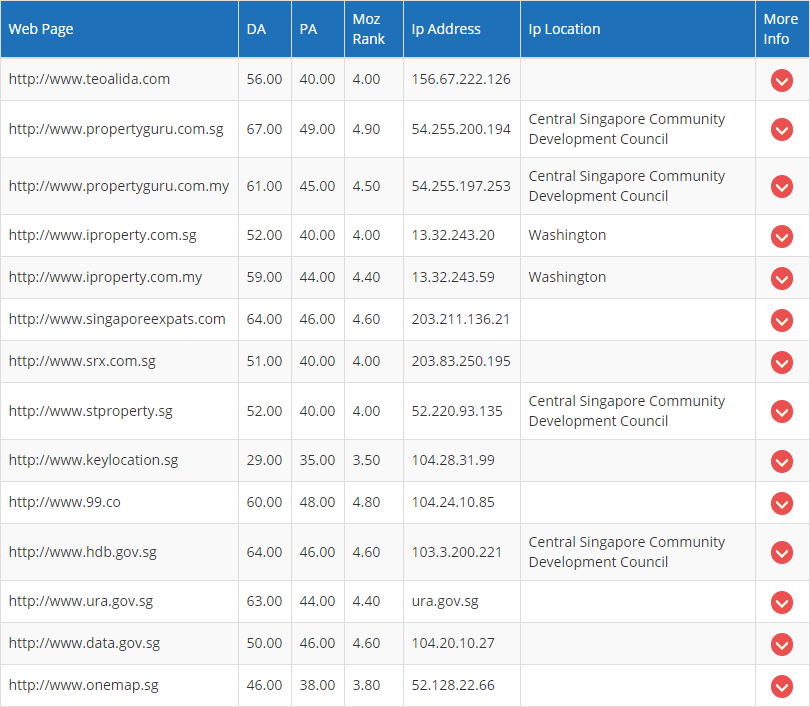
Task: Click IP address 104.20.10.27
Action: [453, 643]
